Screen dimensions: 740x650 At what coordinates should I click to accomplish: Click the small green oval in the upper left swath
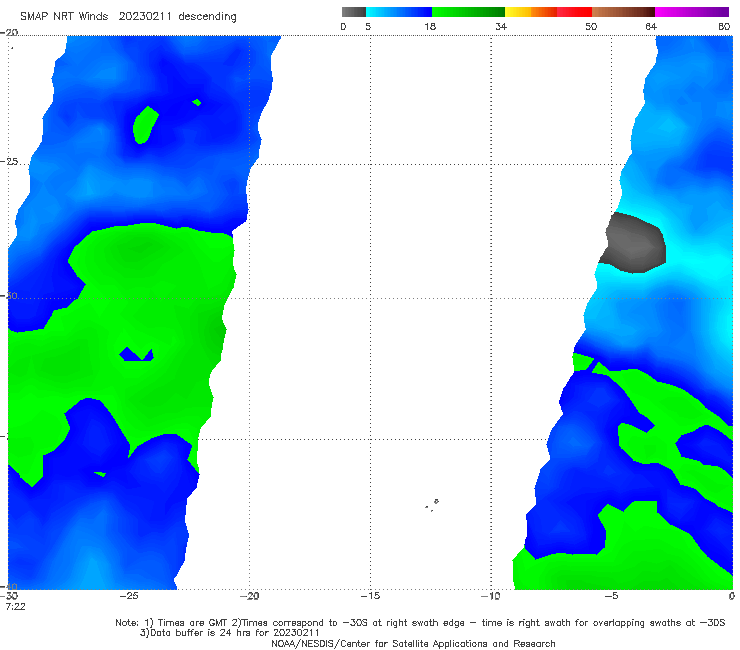pos(145,125)
